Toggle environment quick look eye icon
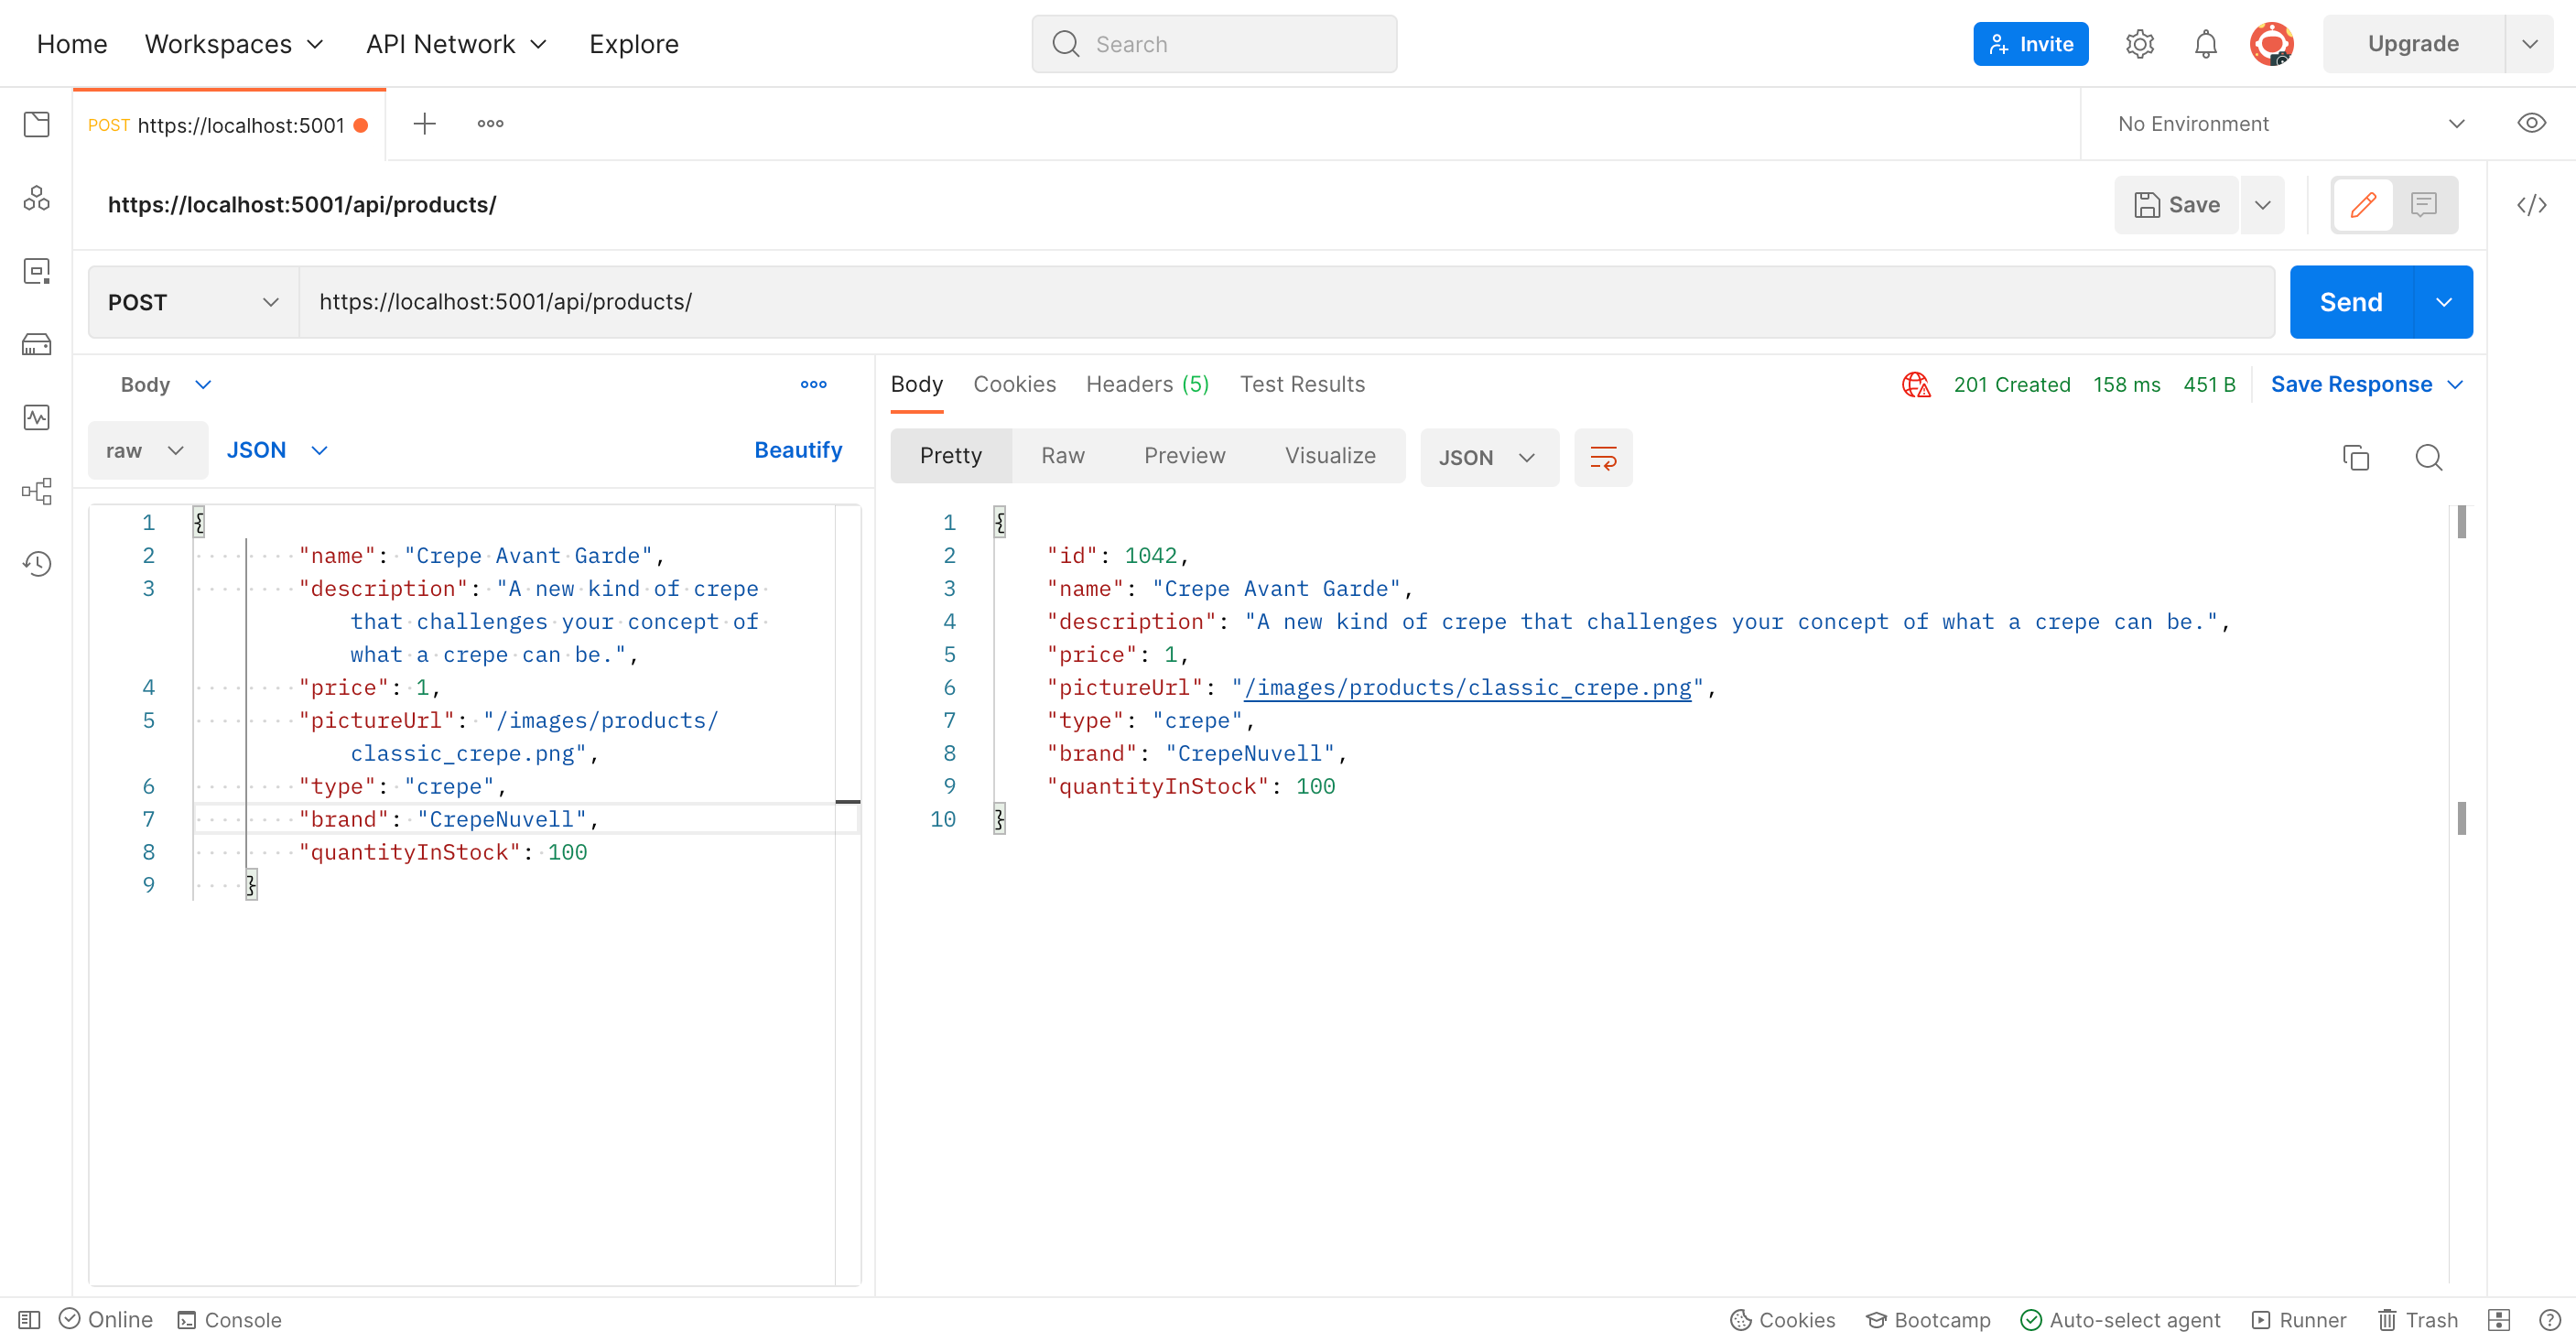 point(2531,123)
